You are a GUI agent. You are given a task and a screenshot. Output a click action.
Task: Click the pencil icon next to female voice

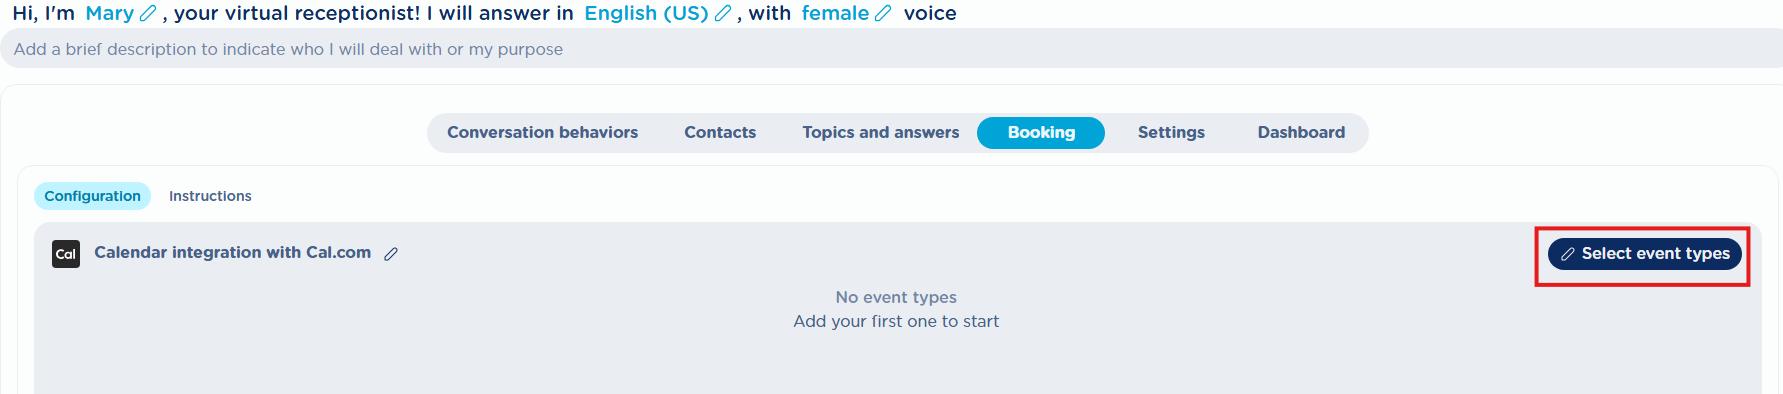(882, 13)
